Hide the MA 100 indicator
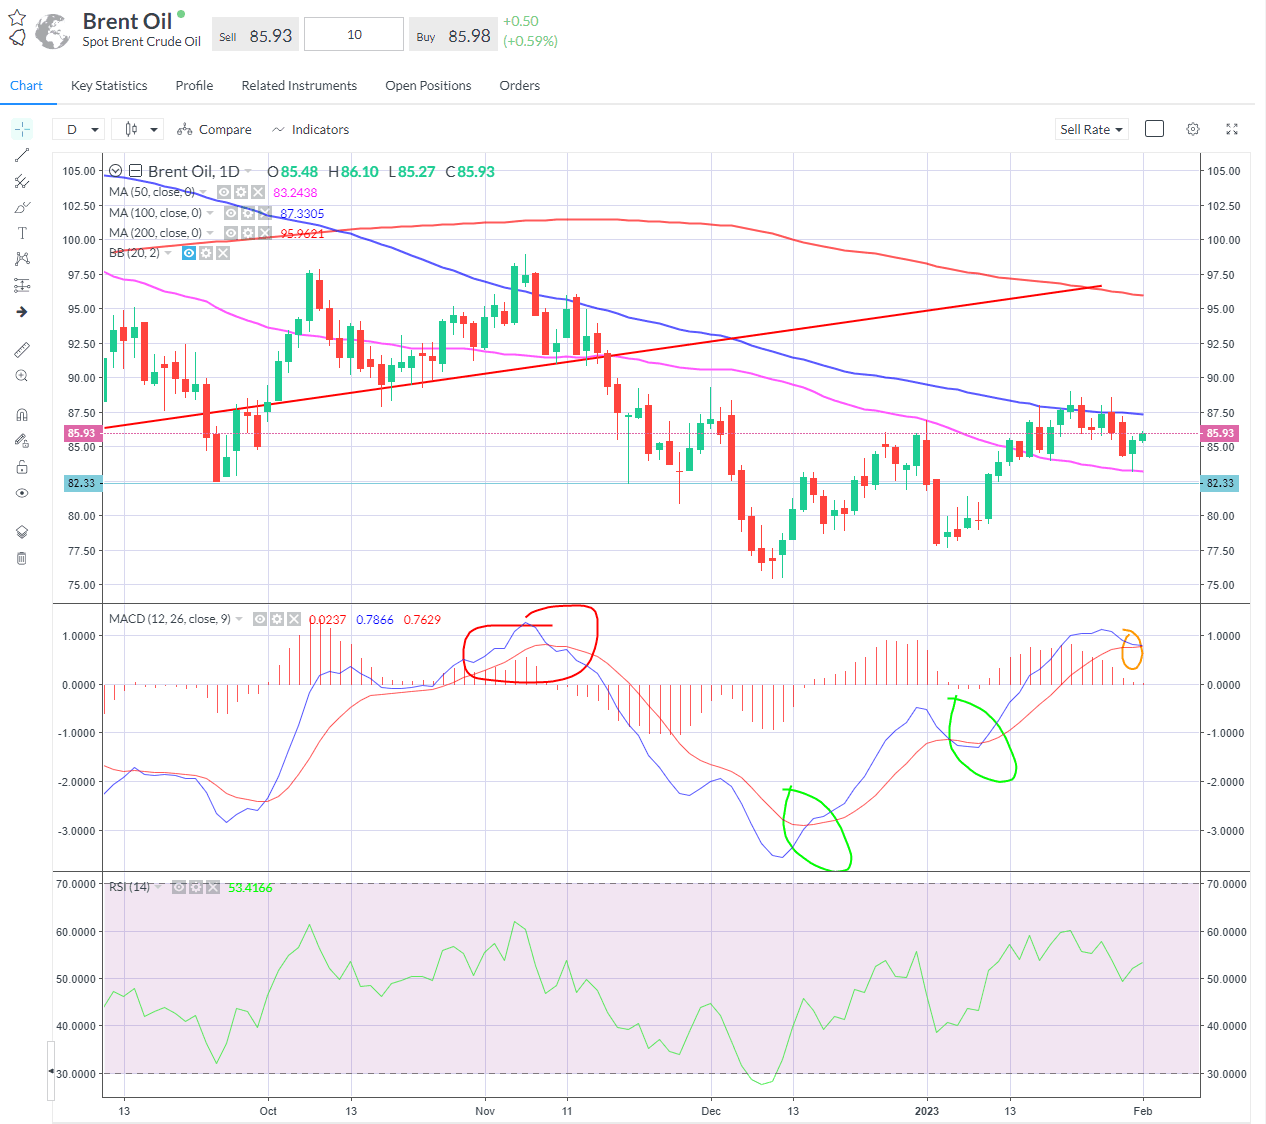The width and height of the screenshot is (1266, 1124). click(x=231, y=213)
